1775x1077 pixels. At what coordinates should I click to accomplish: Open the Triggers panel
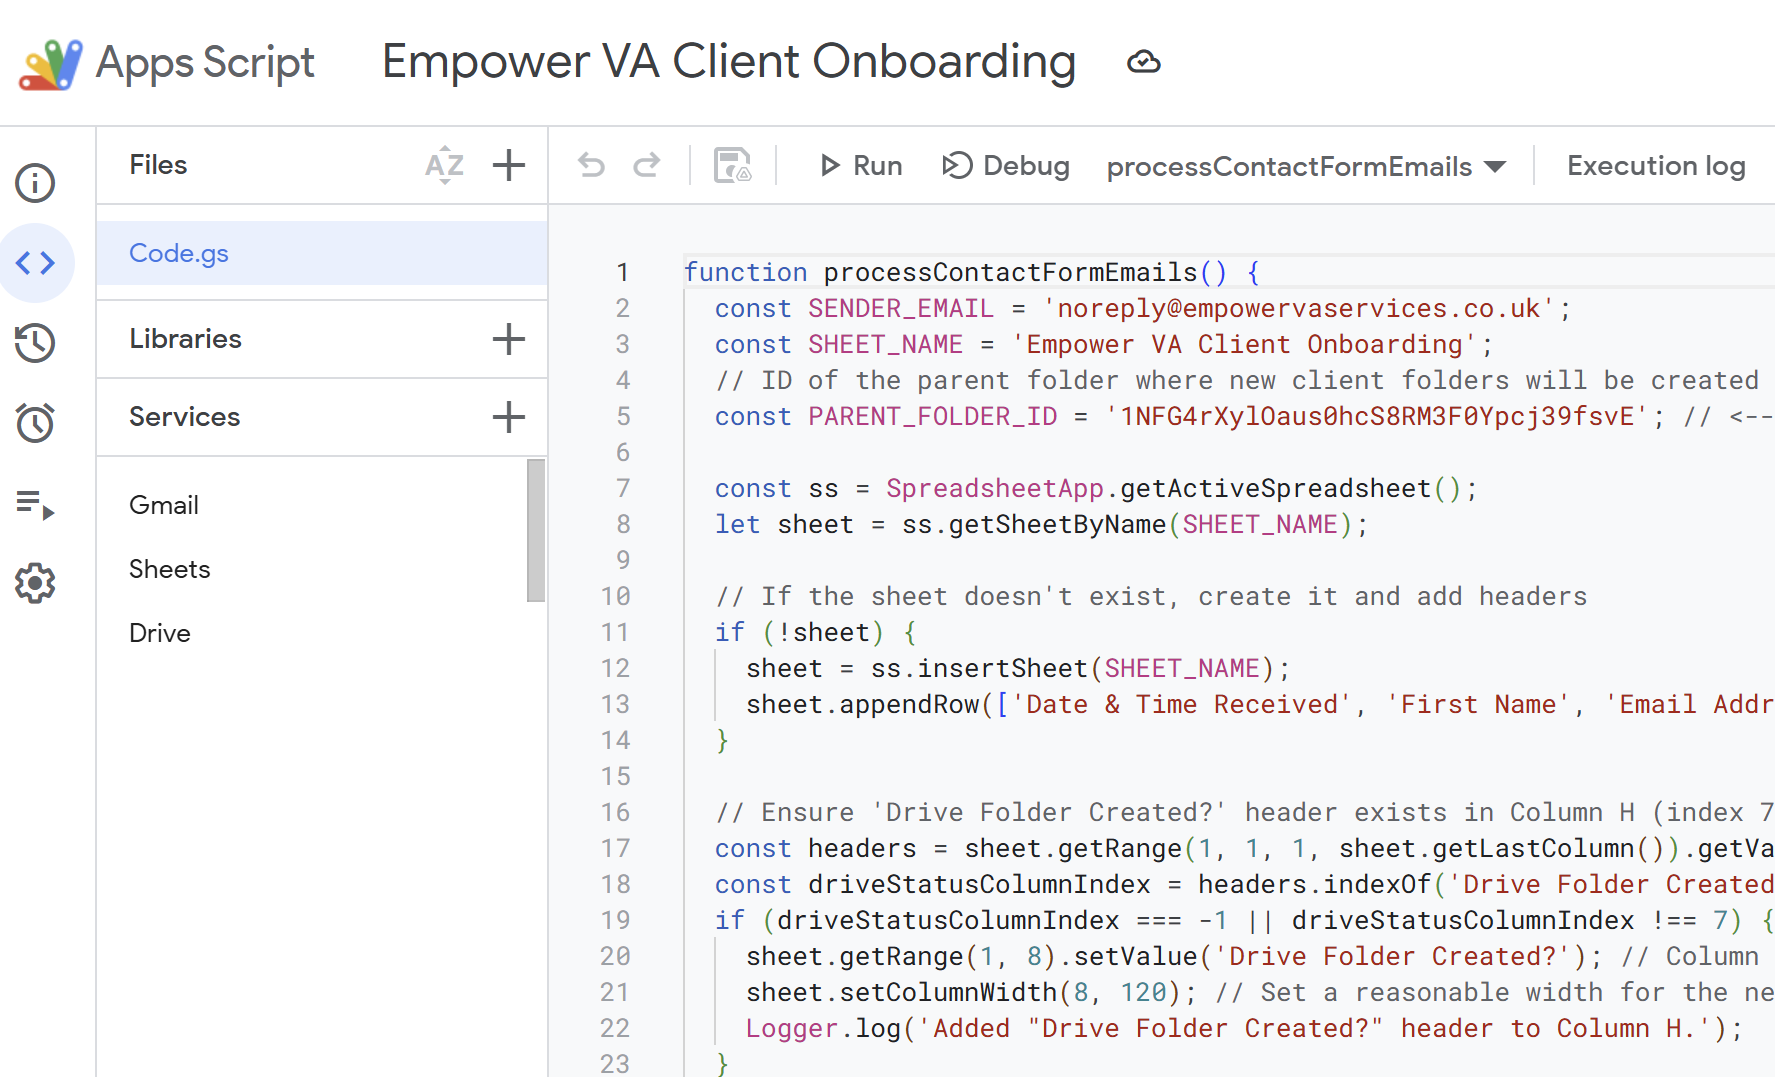[35, 423]
